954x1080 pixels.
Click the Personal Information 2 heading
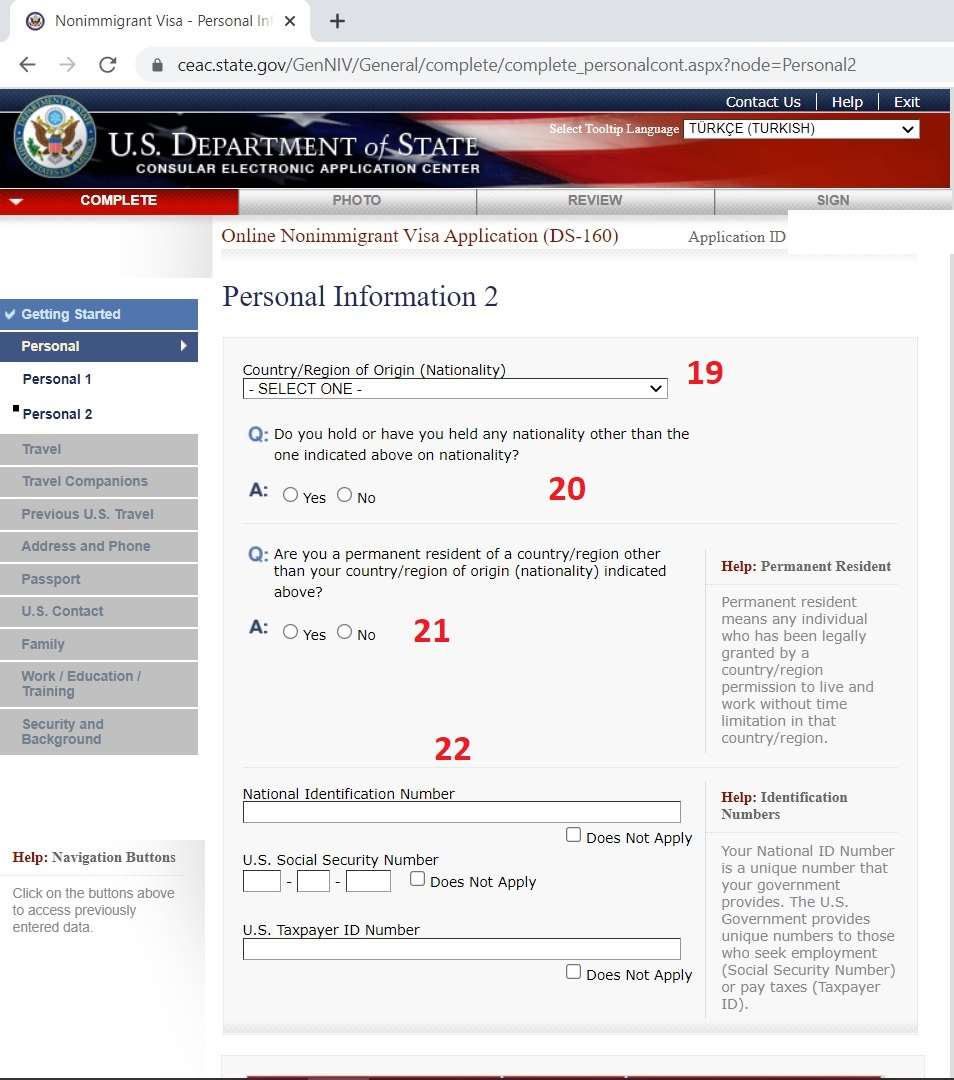pos(360,297)
